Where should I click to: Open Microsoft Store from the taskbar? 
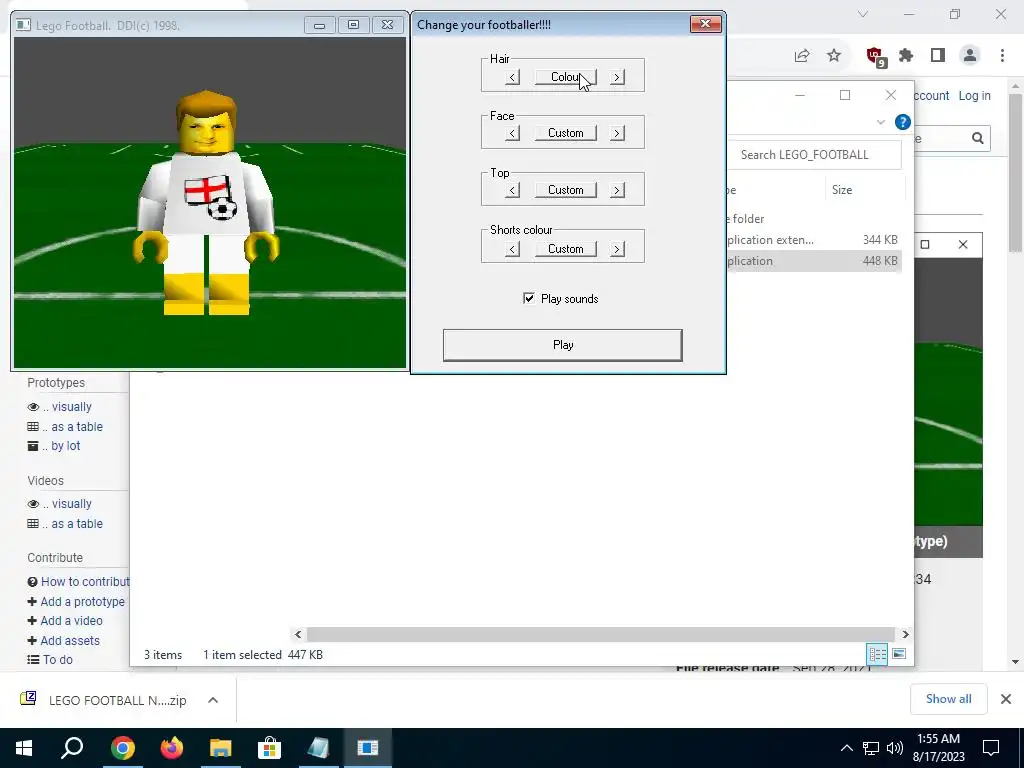(269, 748)
